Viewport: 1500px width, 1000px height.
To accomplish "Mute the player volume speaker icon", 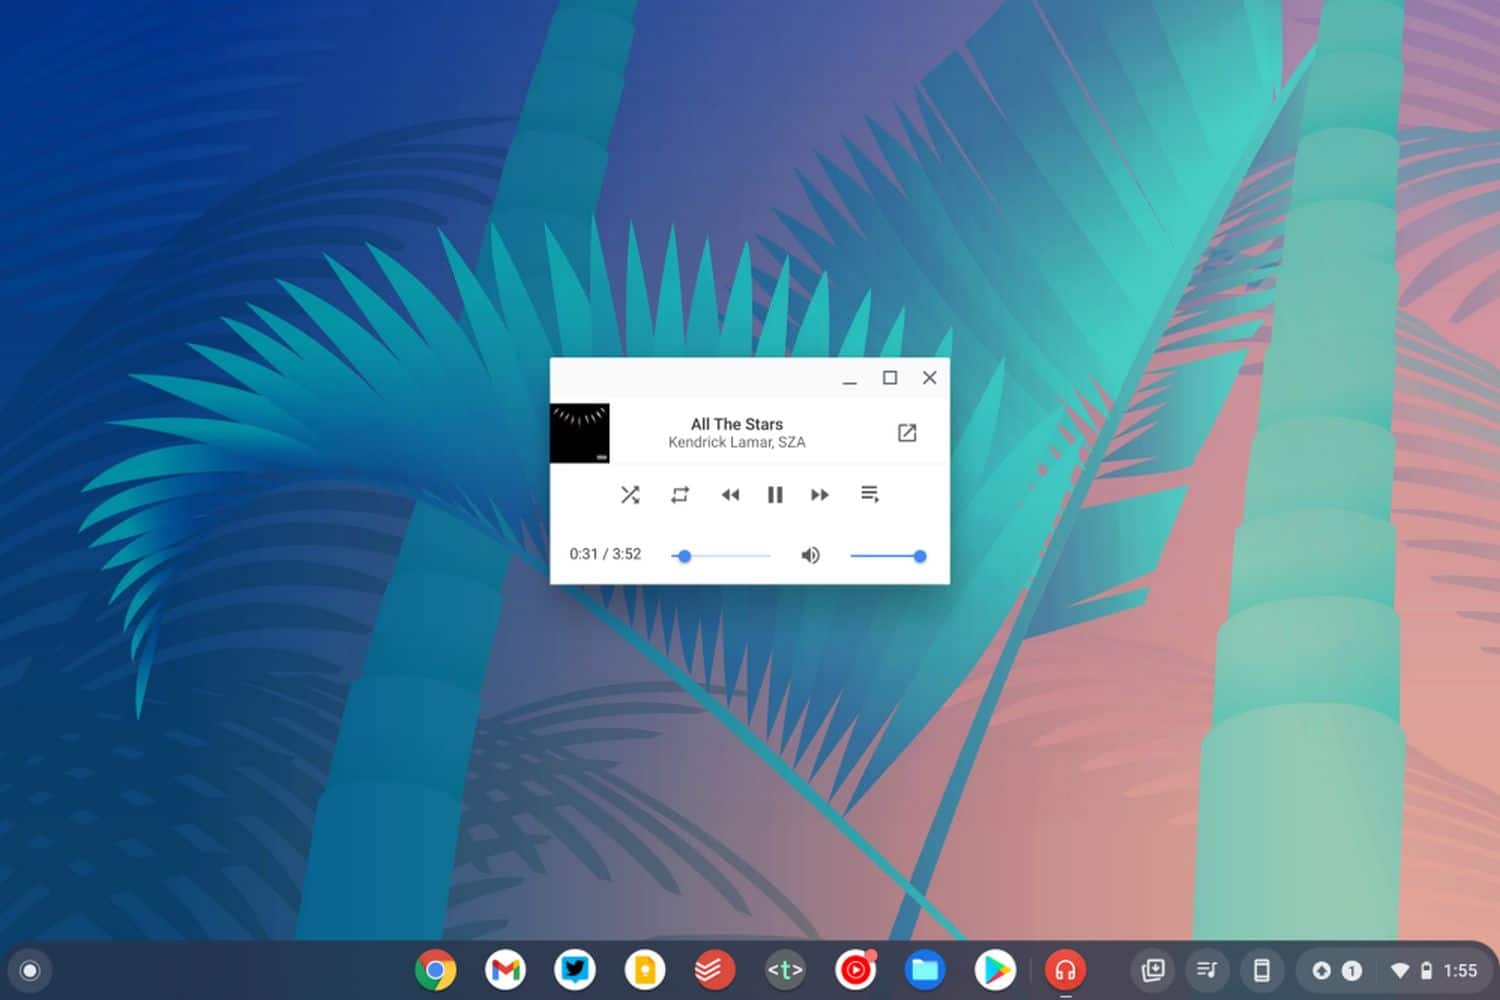I will (x=810, y=555).
